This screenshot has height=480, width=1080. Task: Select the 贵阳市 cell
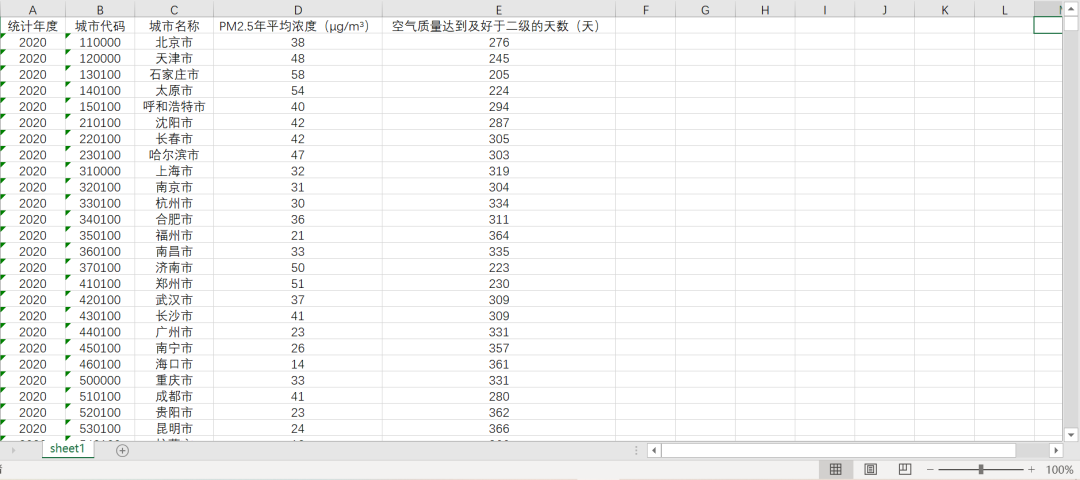174,413
